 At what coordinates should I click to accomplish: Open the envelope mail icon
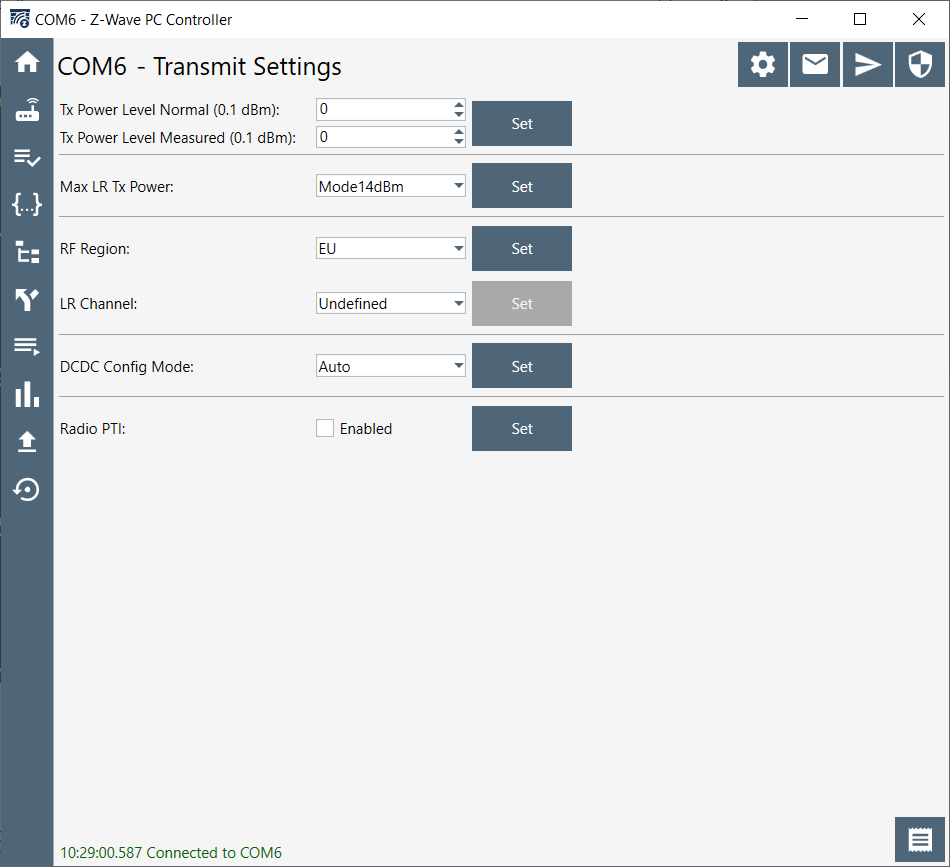coord(815,65)
